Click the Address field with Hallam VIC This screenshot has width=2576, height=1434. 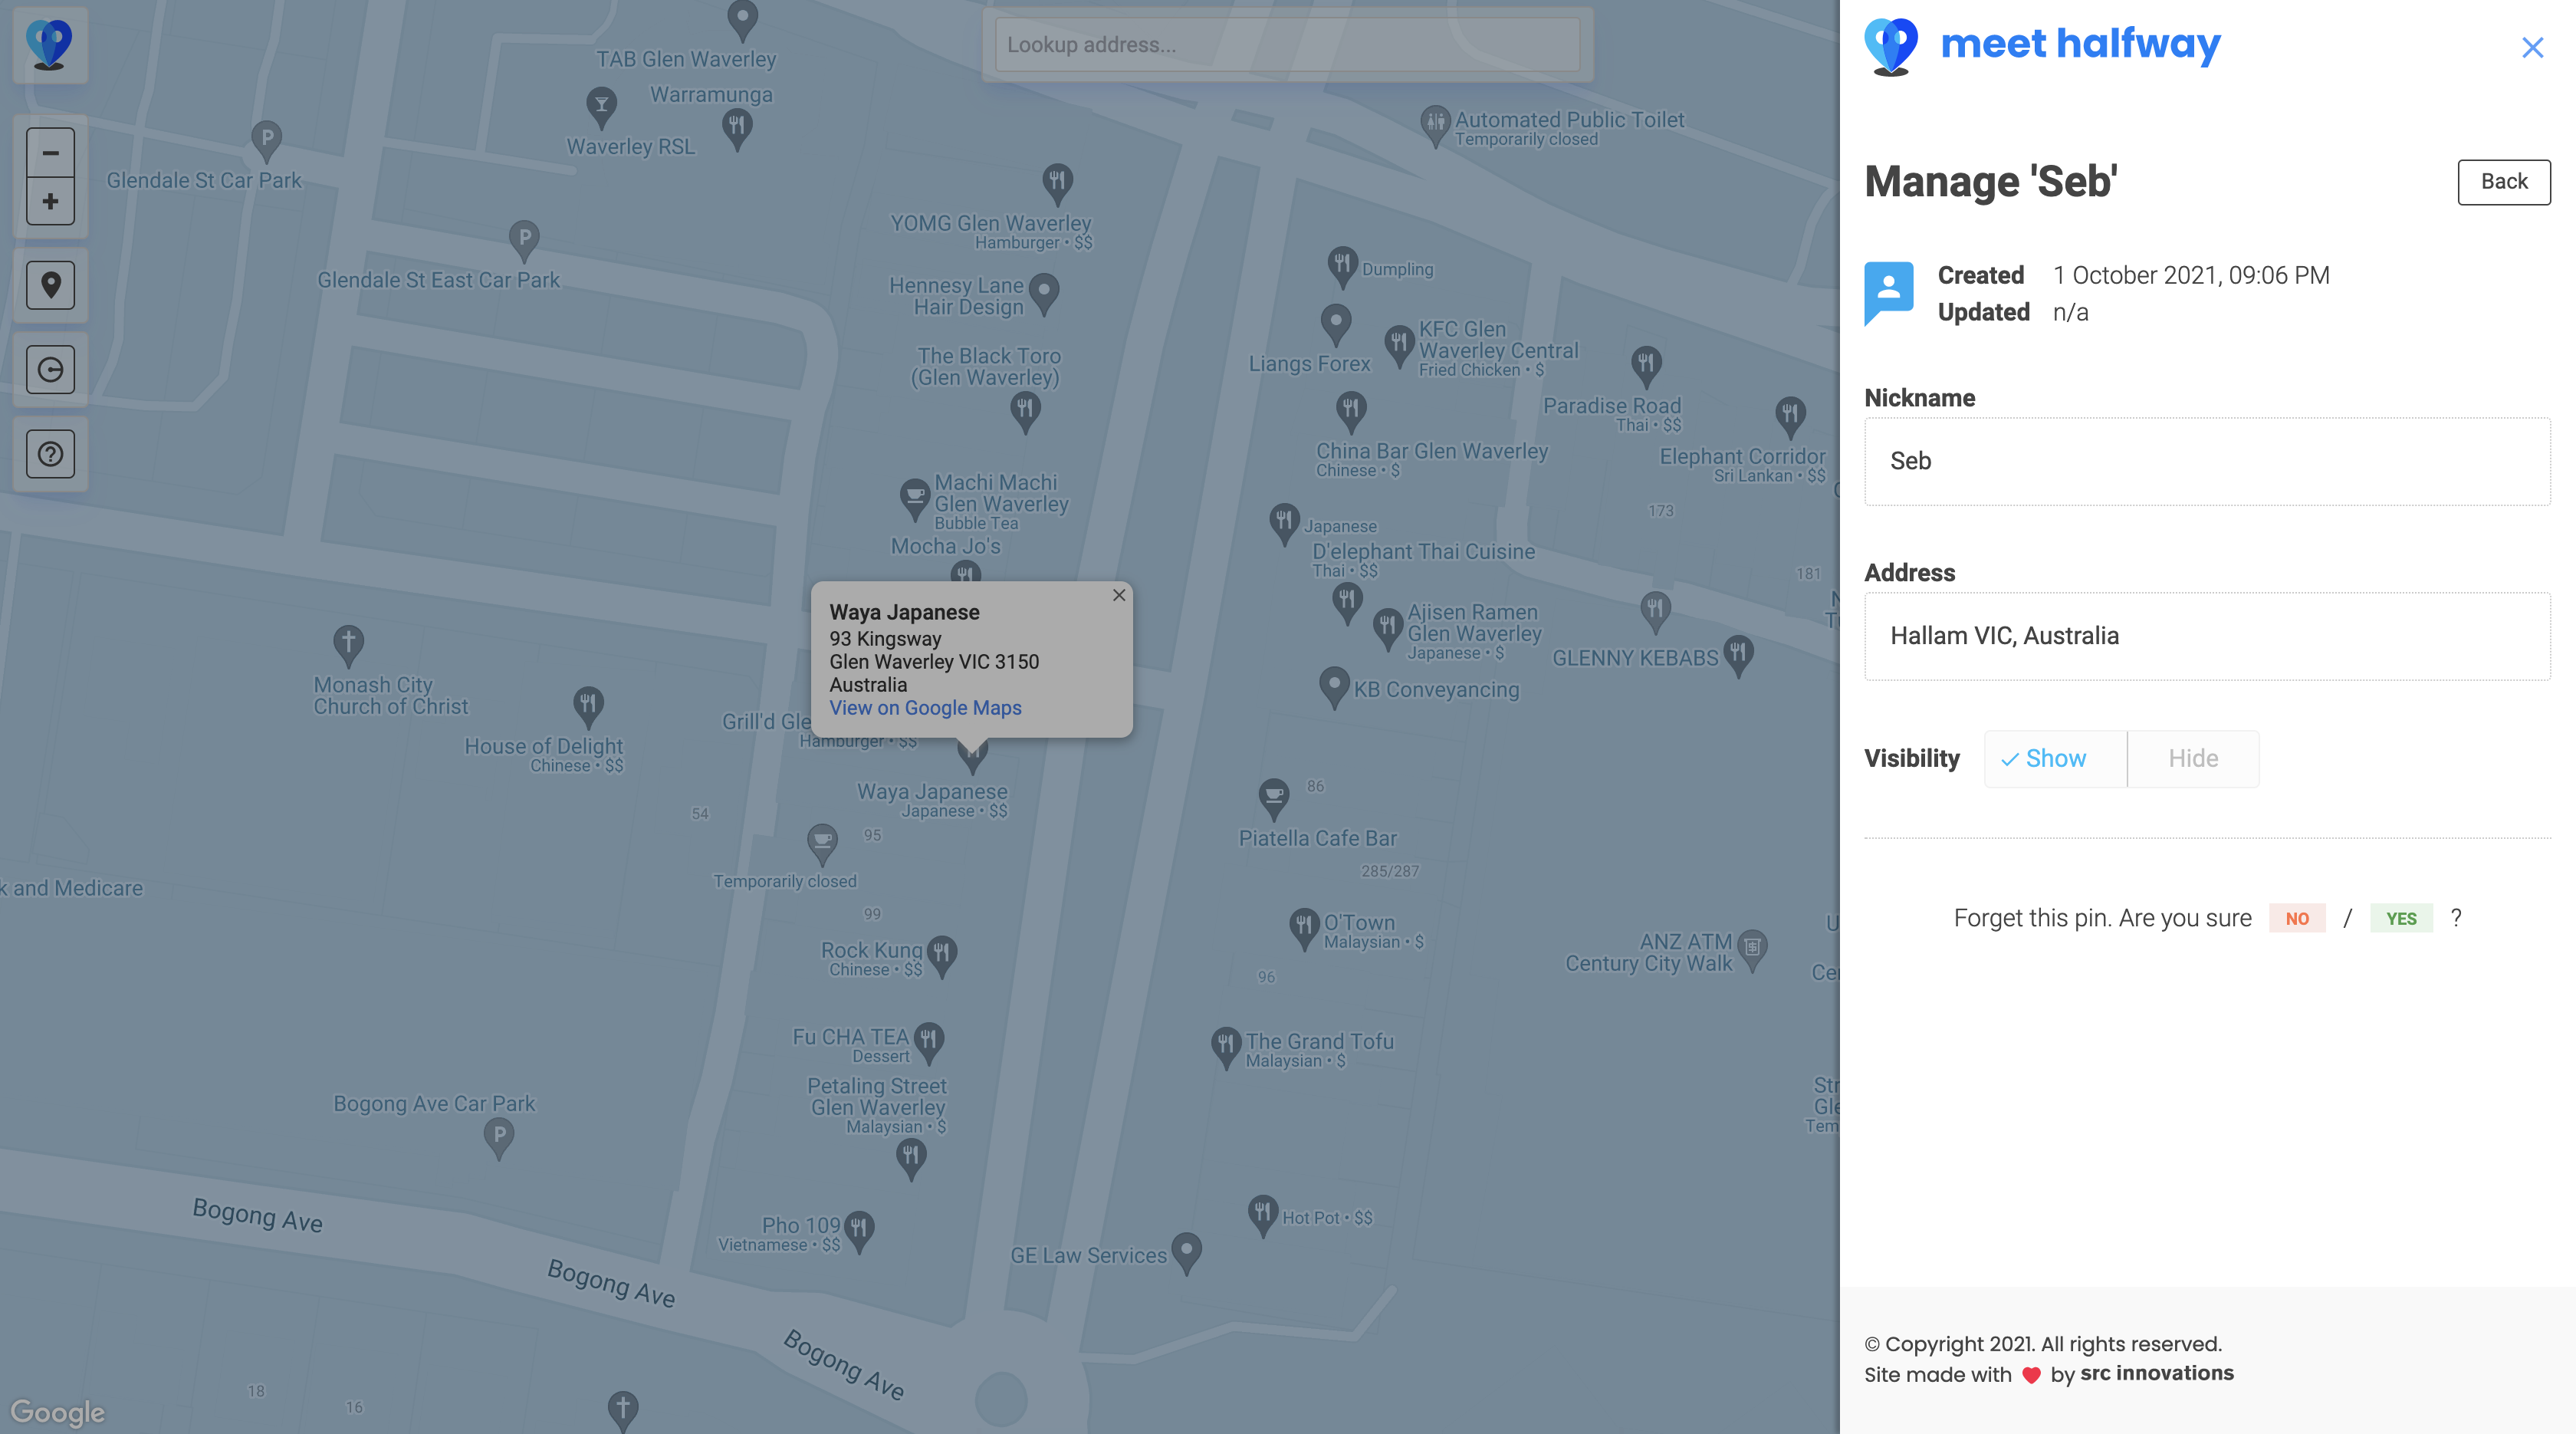[2206, 636]
